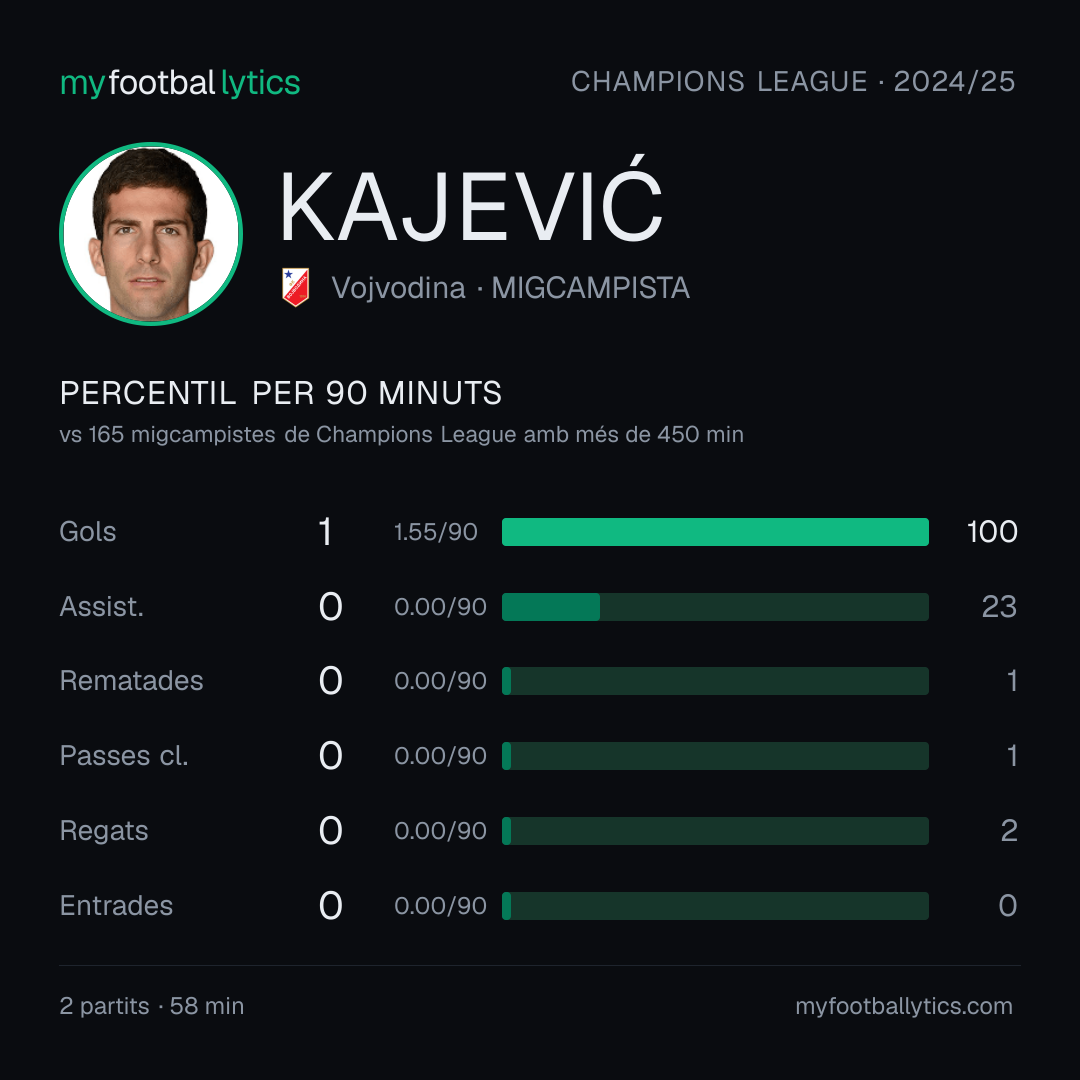This screenshot has height=1080, width=1080.
Task: Click the 2 partits · 58 min footer
Action: click(152, 1006)
